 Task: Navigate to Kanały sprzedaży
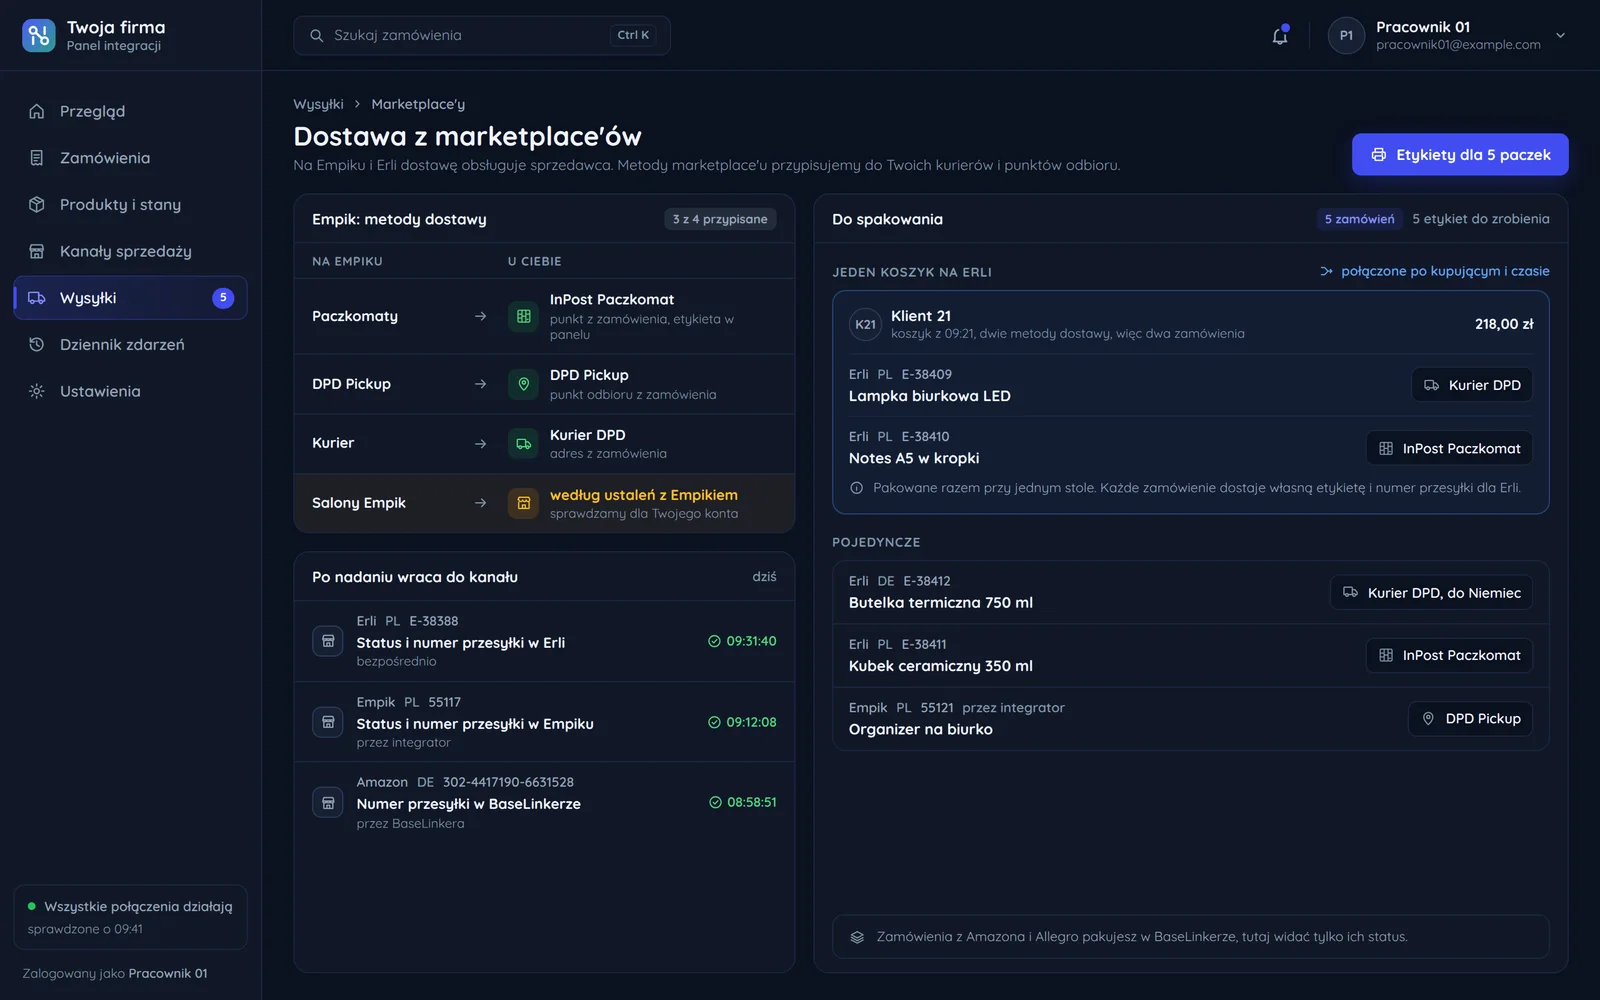pos(130,251)
